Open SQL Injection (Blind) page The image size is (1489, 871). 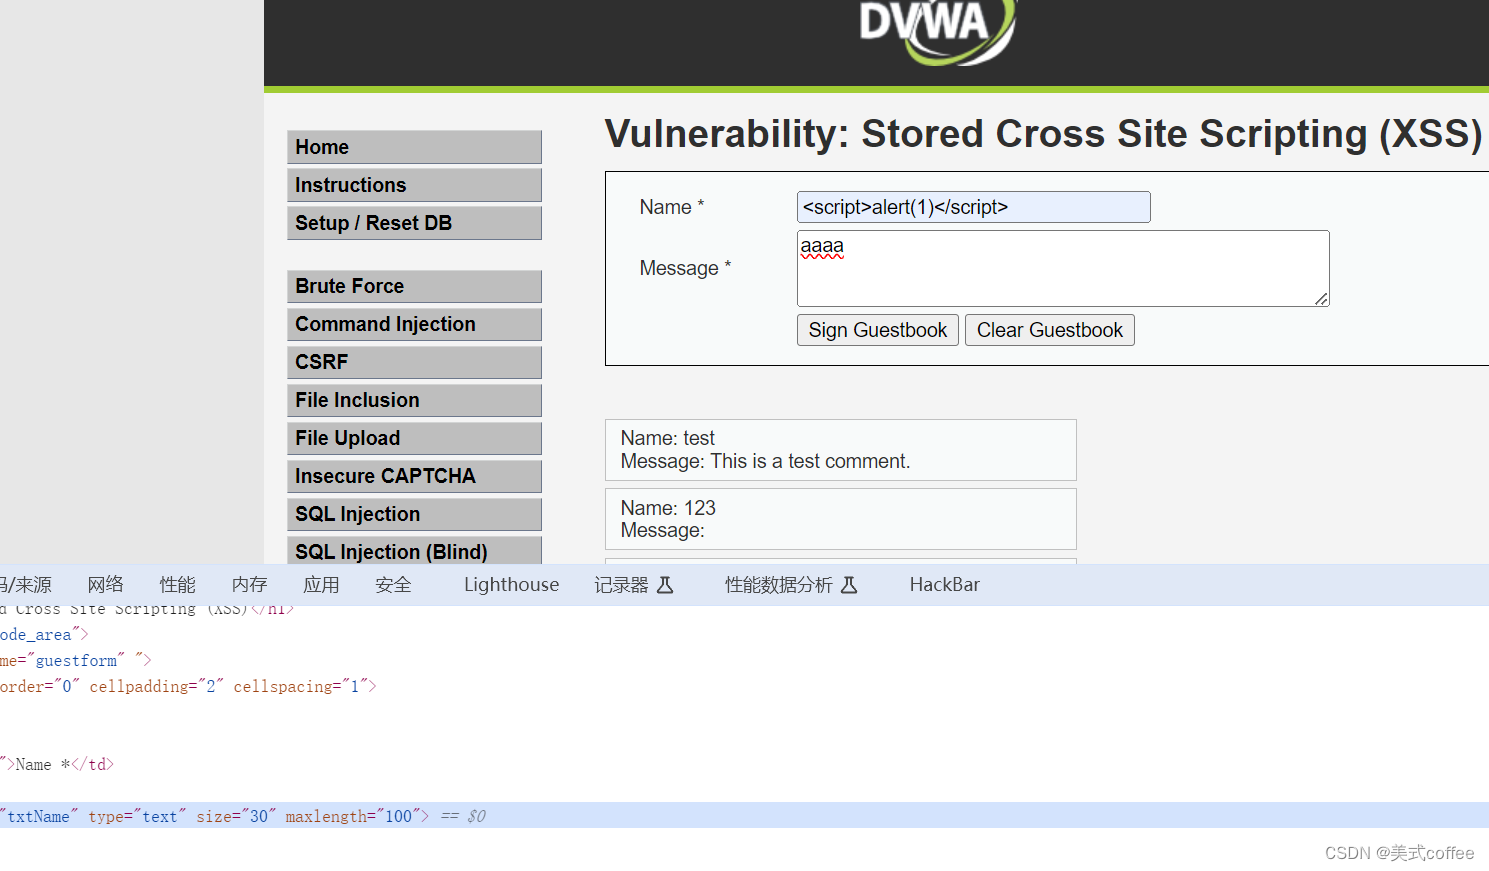pyautogui.click(x=414, y=551)
